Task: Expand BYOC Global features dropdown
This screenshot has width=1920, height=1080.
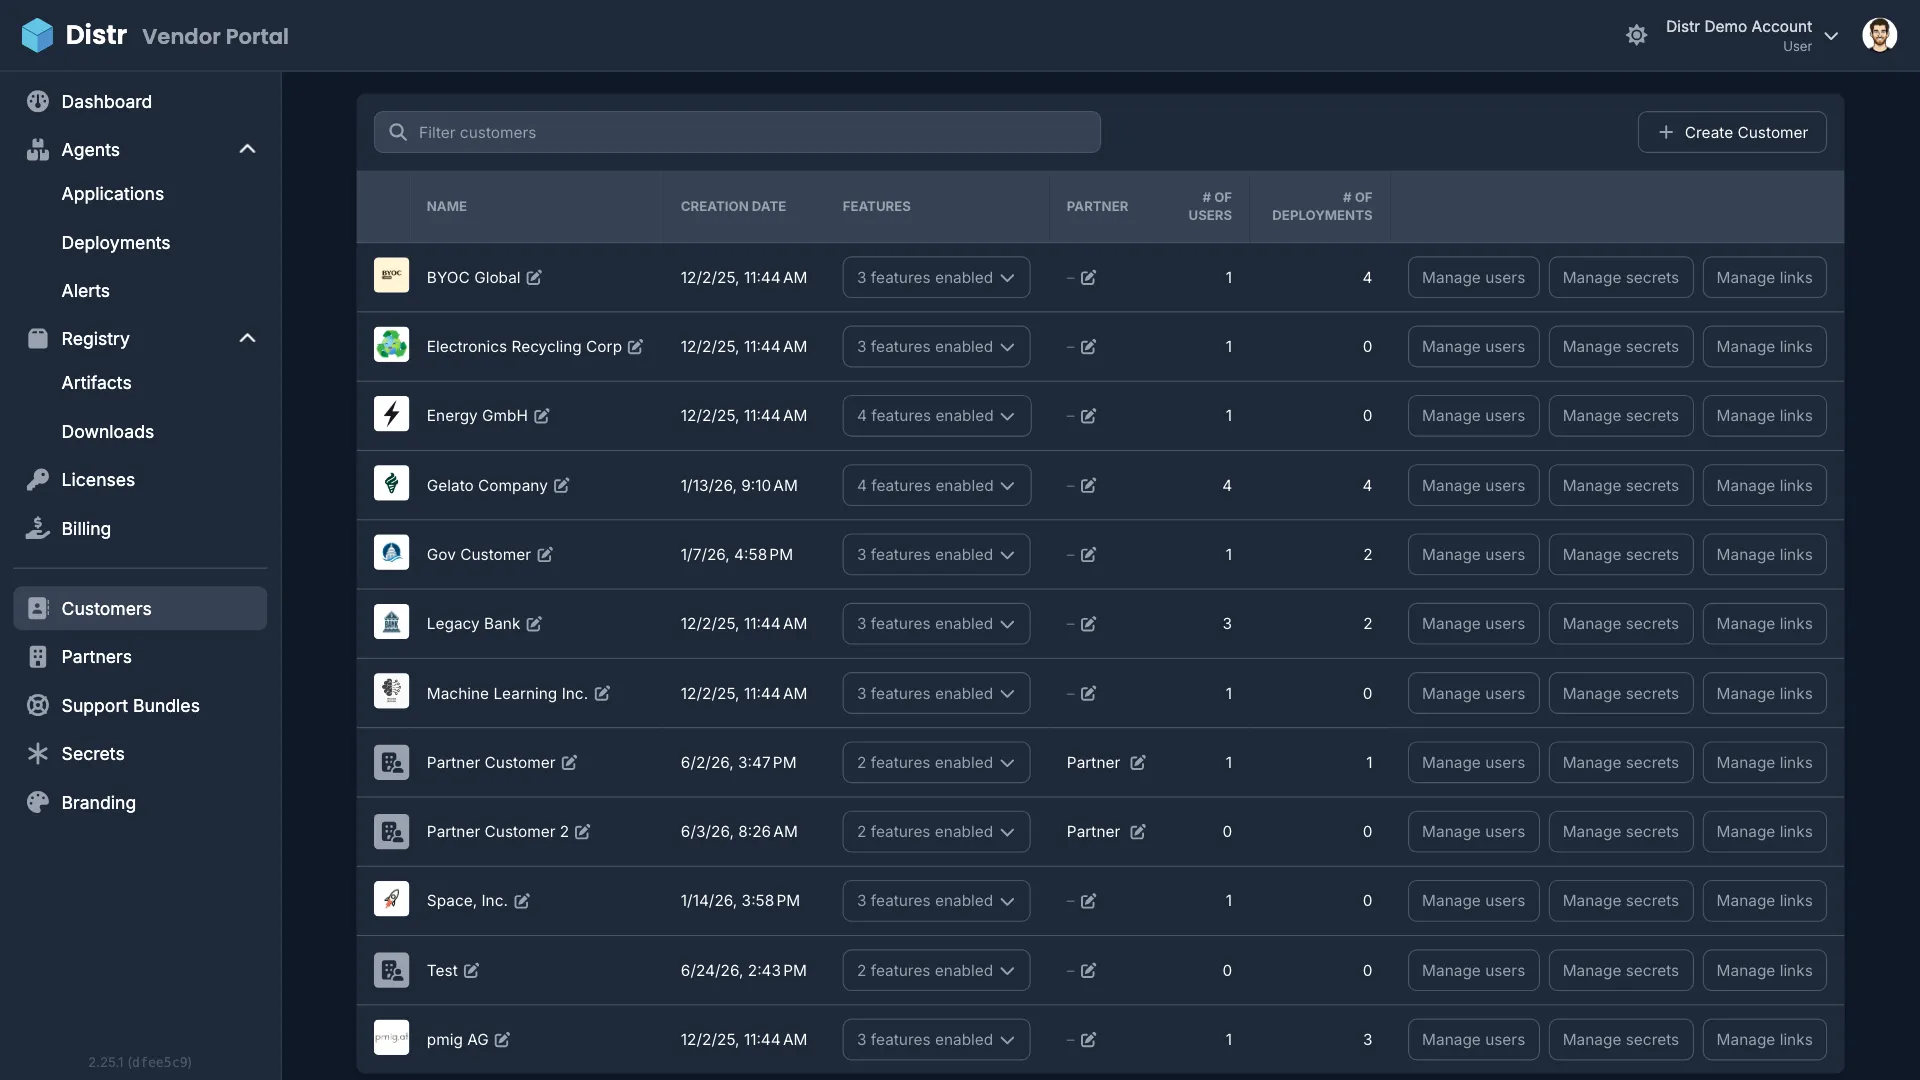Action: click(x=936, y=277)
